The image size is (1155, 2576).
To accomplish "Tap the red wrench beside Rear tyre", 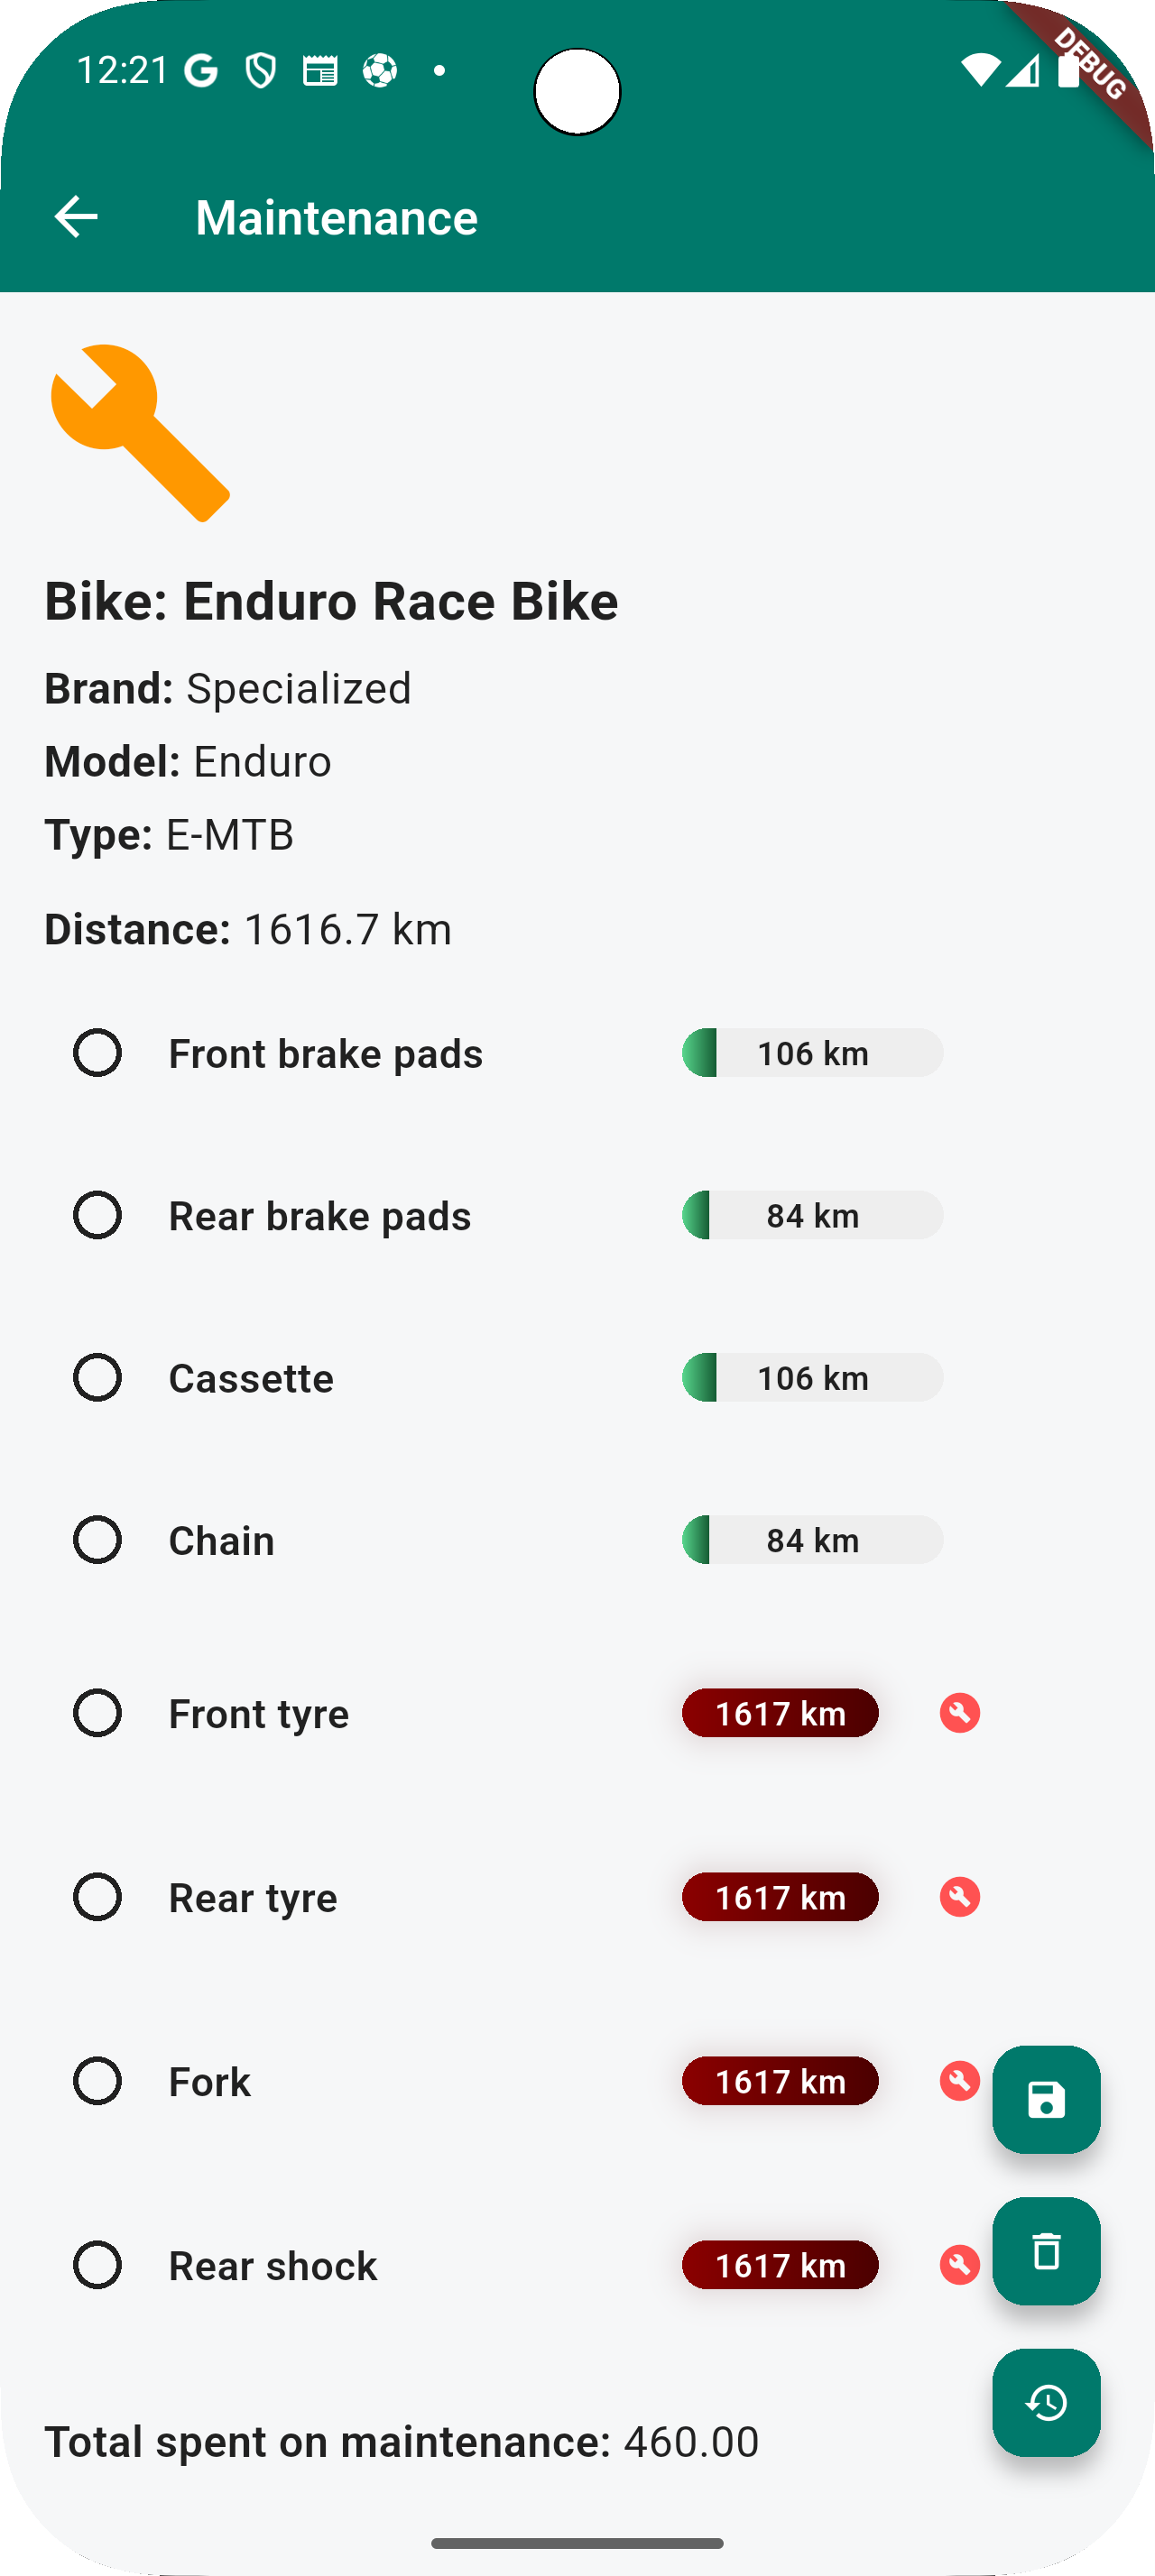I will coord(959,1897).
